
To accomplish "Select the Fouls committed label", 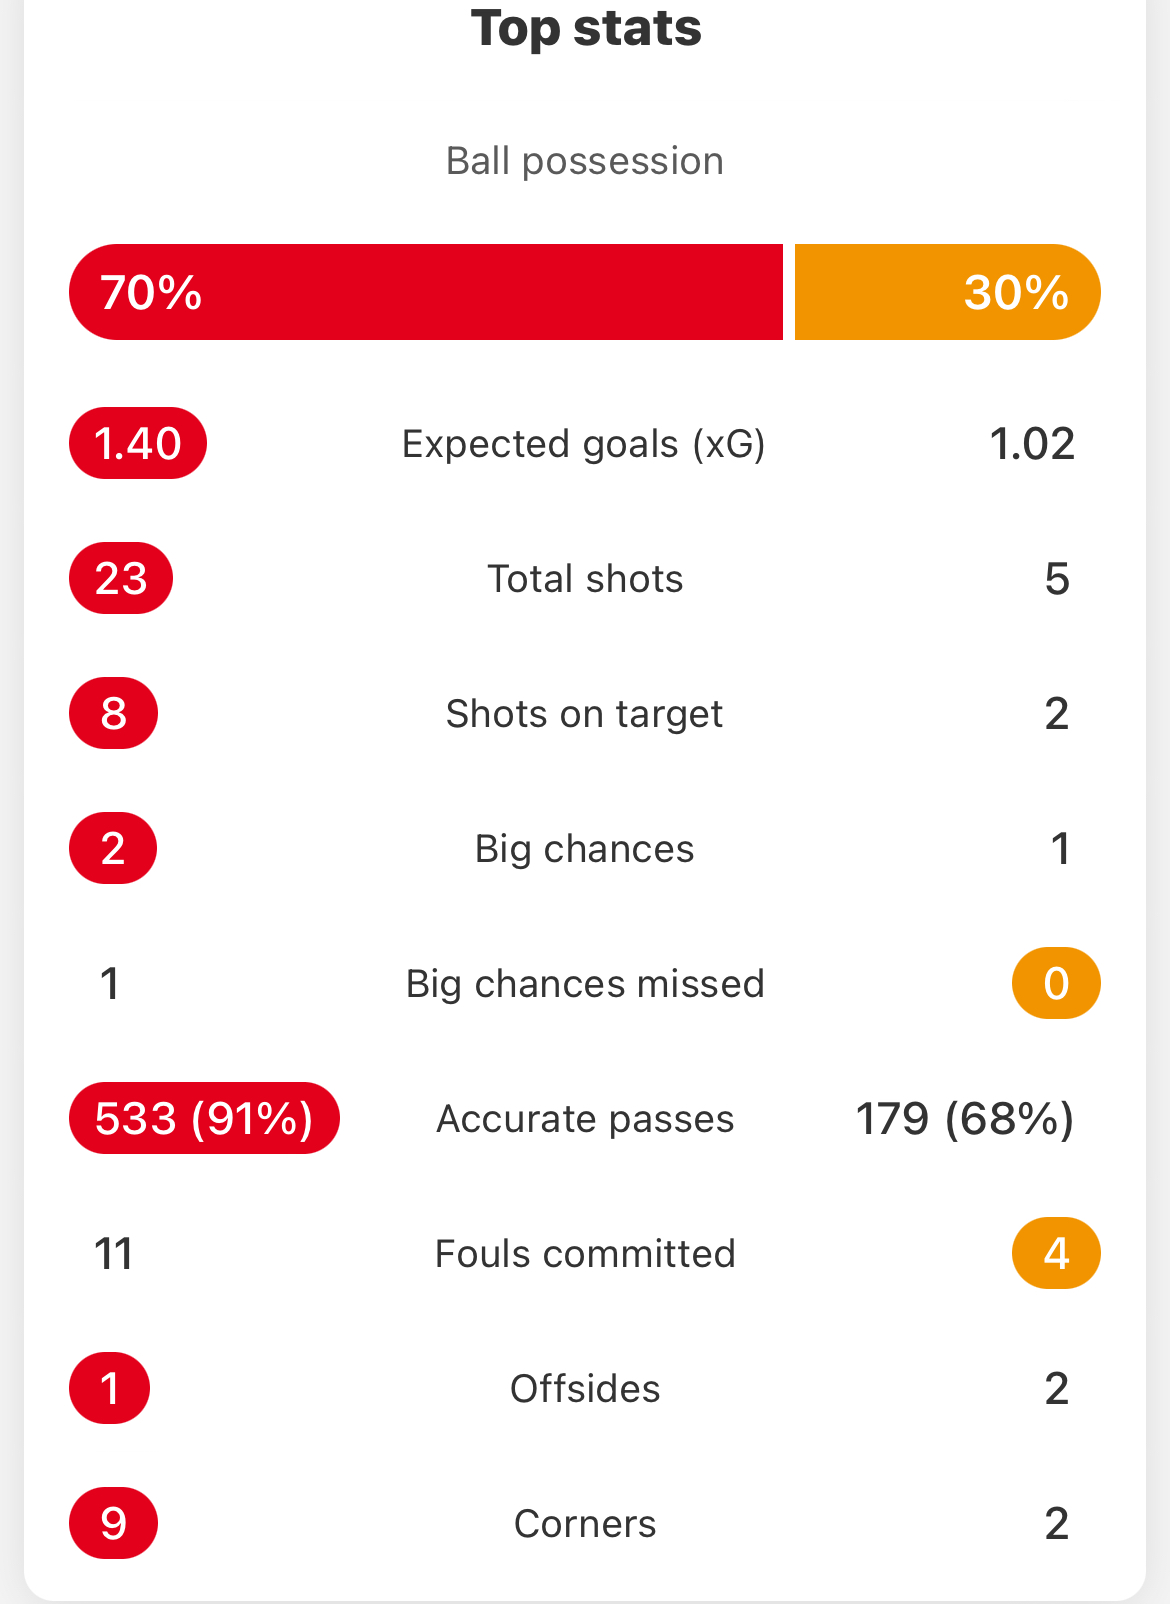I will pyautogui.click(x=585, y=1254).
